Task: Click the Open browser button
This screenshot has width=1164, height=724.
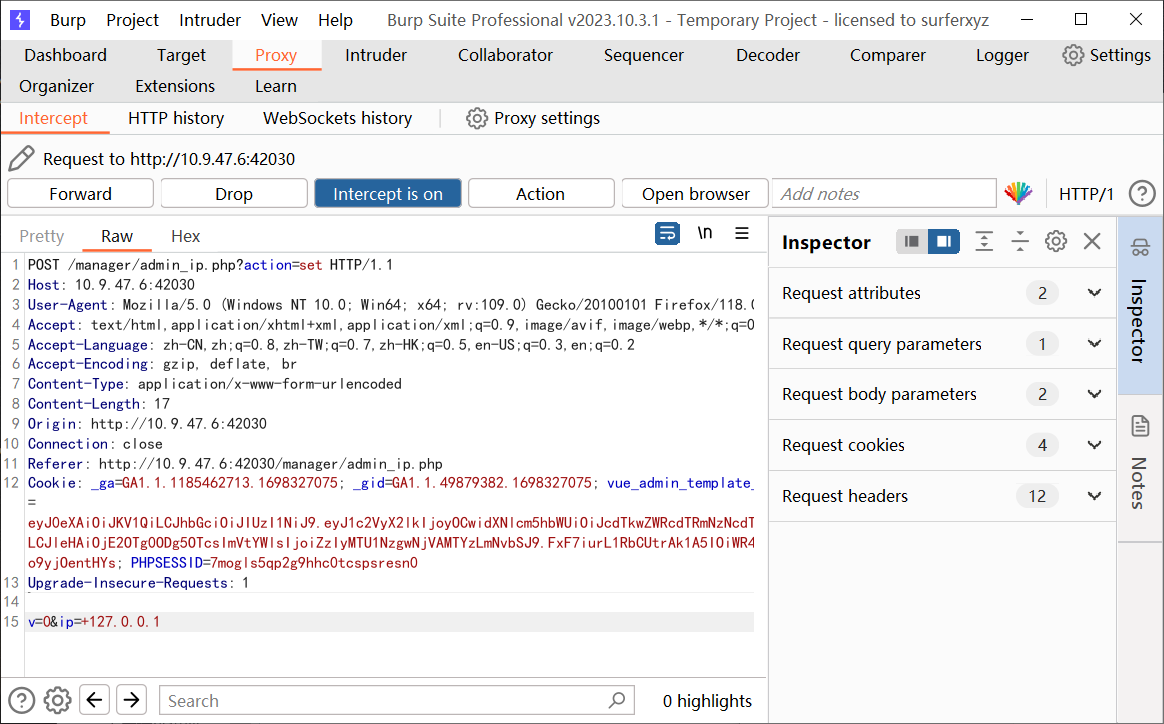Action: [695, 194]
